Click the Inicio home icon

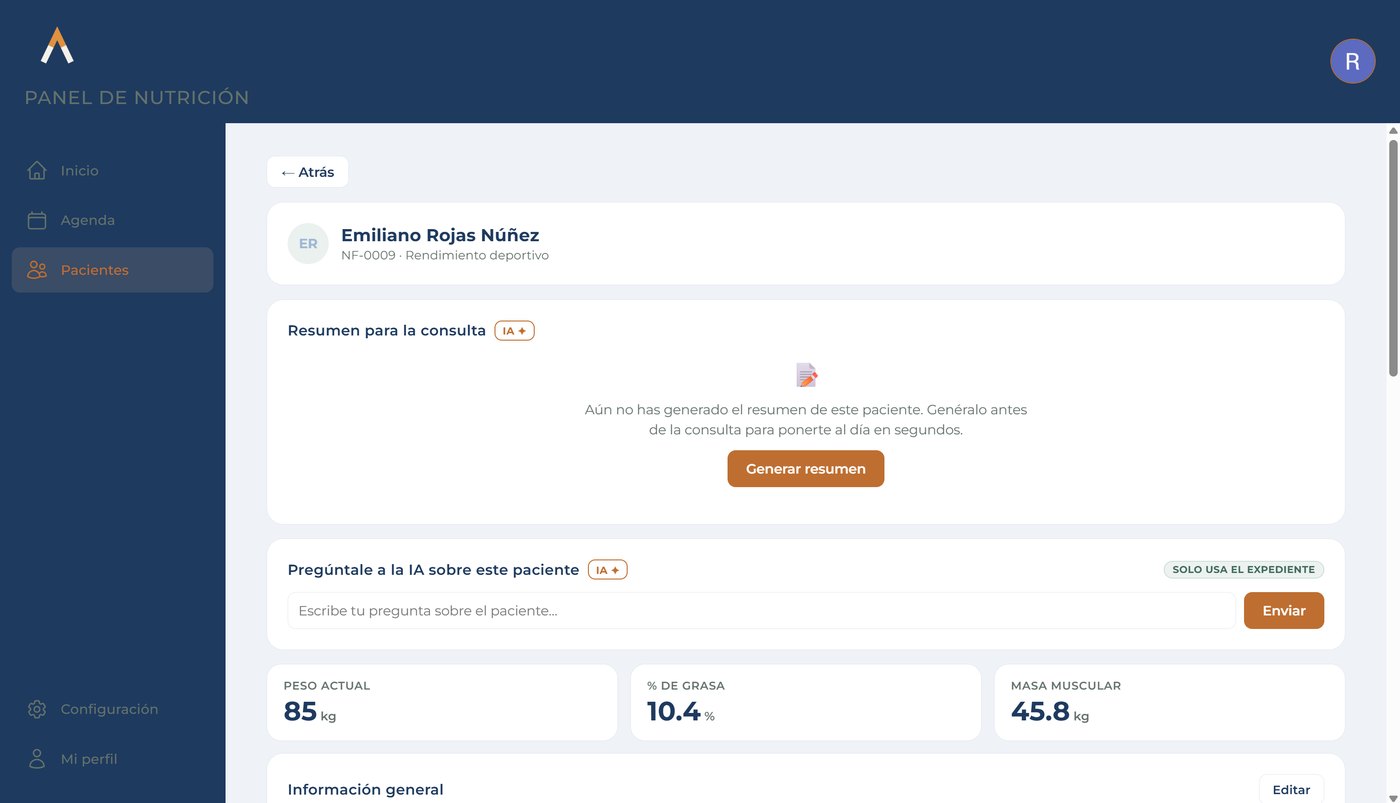37,170
